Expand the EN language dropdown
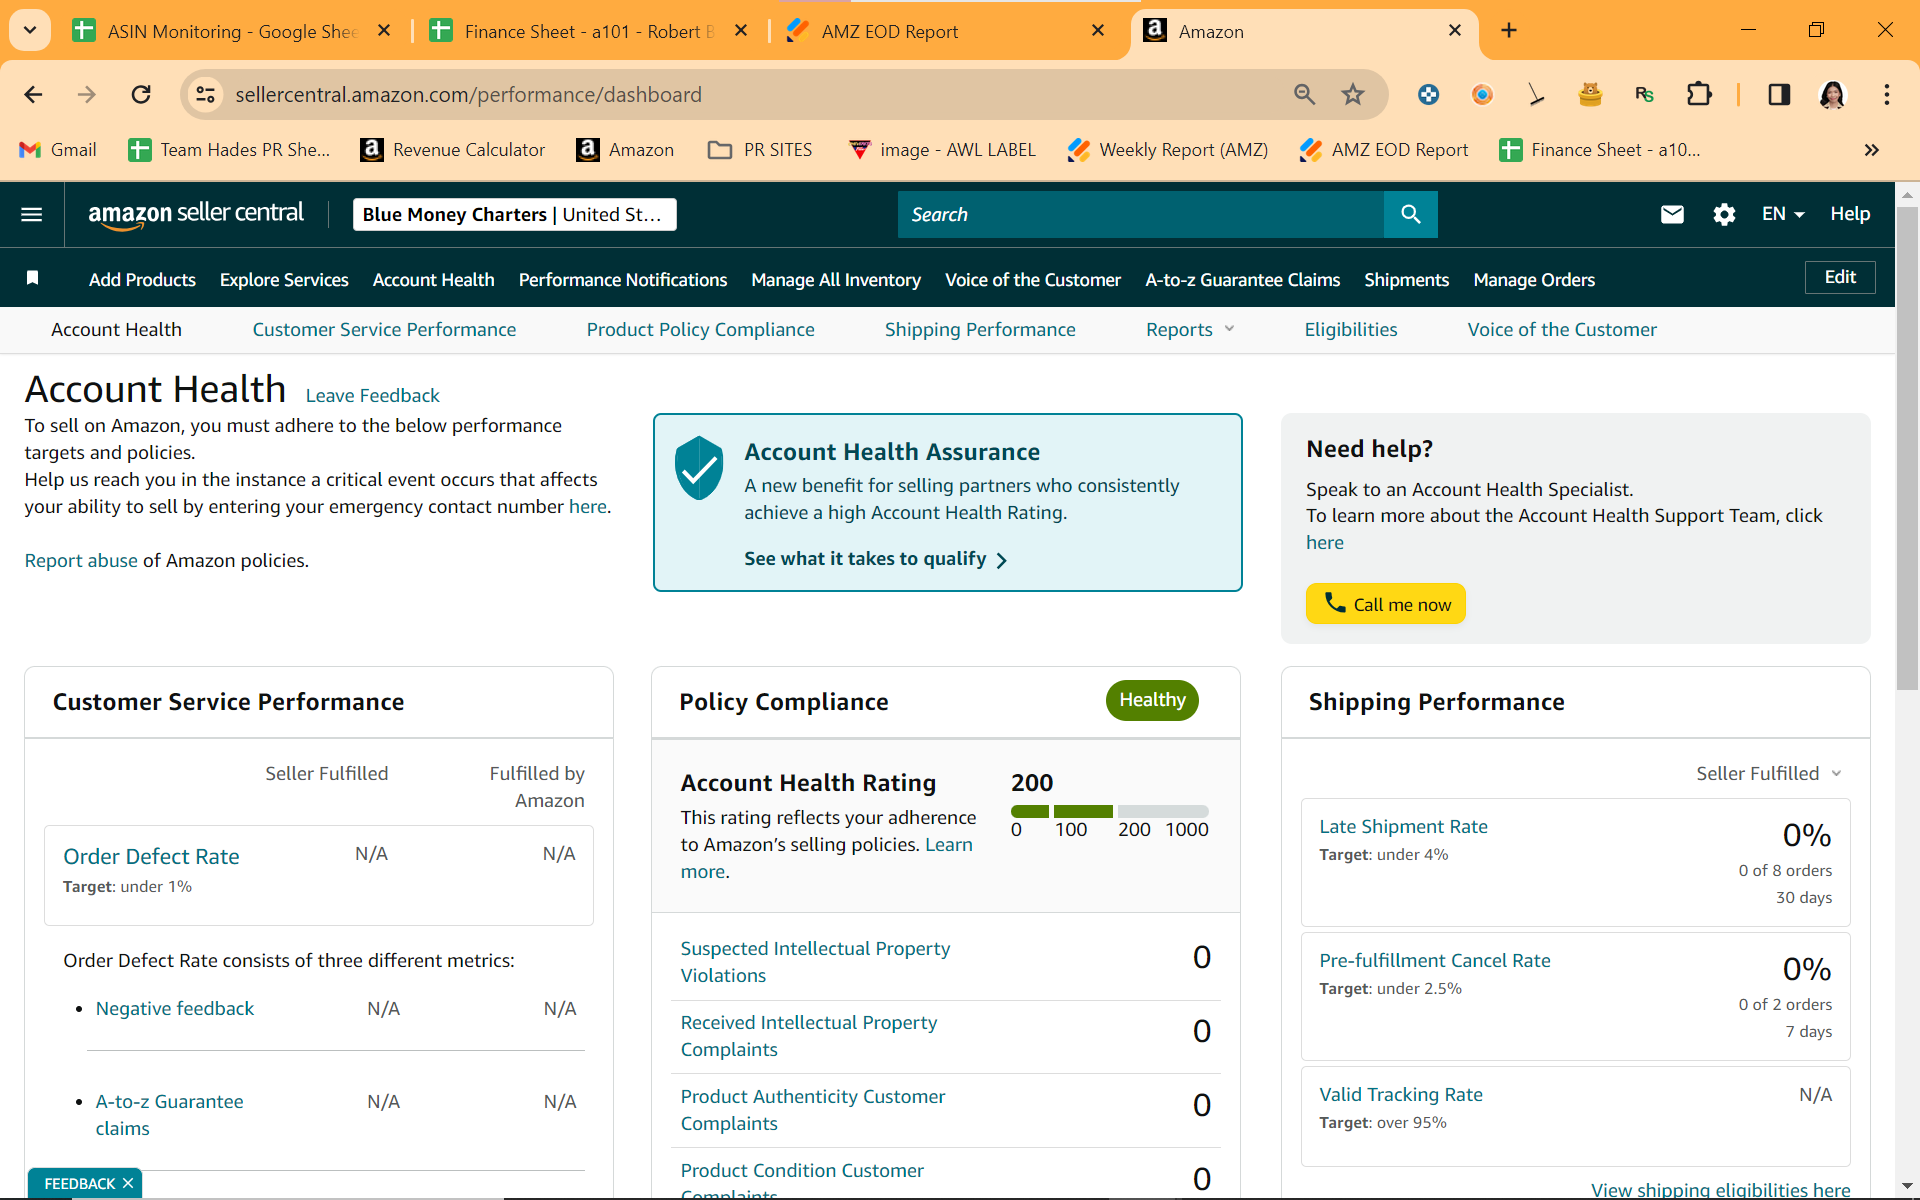This screenshot has width=1920, height=1200. click(x=1783, y=214)
